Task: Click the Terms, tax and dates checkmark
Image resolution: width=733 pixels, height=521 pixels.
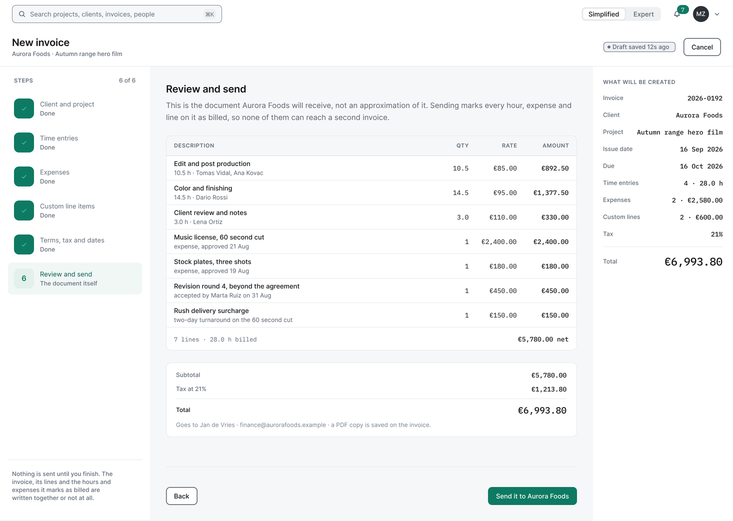Action: tap(24, 245)
